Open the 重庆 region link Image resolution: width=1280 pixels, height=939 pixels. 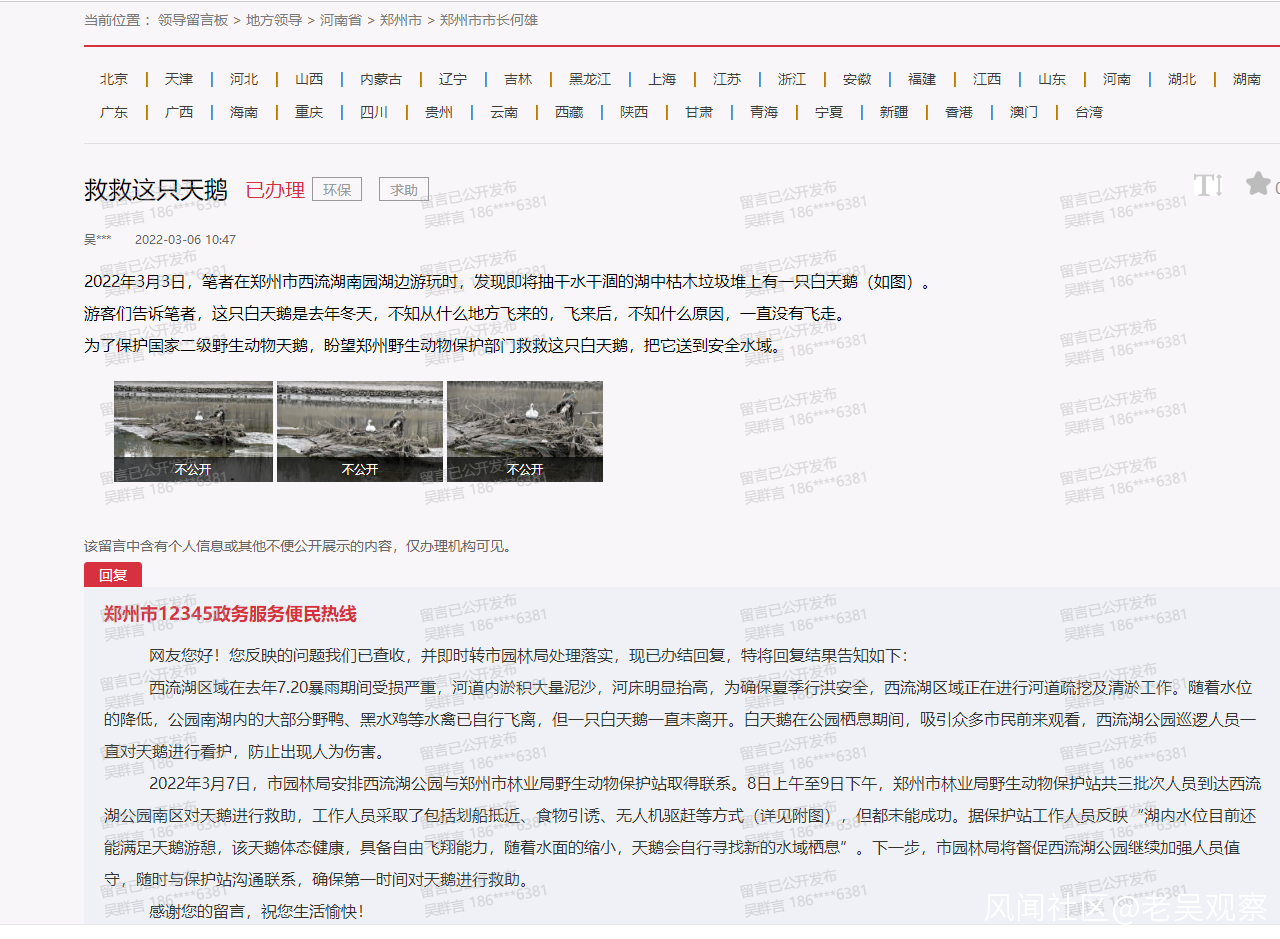tap(309, 112)
